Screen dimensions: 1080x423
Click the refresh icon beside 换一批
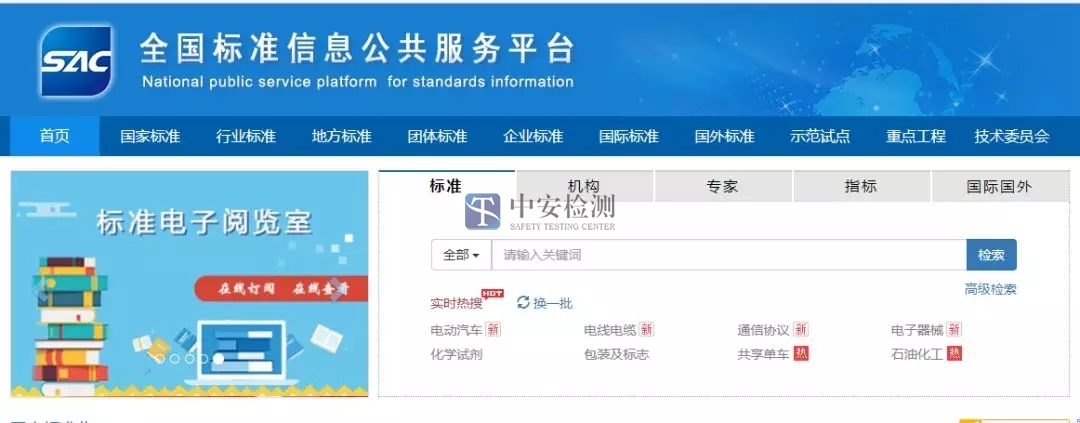[523, 302]
